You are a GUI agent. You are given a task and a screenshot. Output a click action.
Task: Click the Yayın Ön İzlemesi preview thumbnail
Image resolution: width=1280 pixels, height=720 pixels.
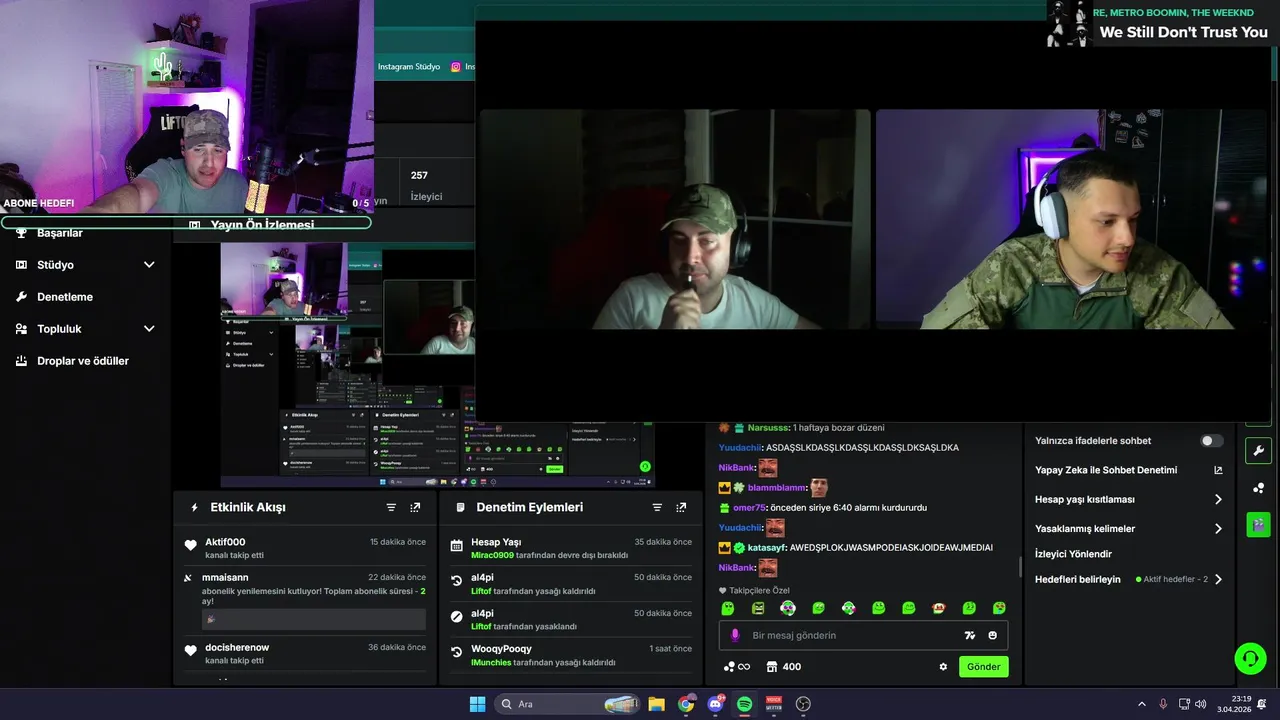click(437, 365)
